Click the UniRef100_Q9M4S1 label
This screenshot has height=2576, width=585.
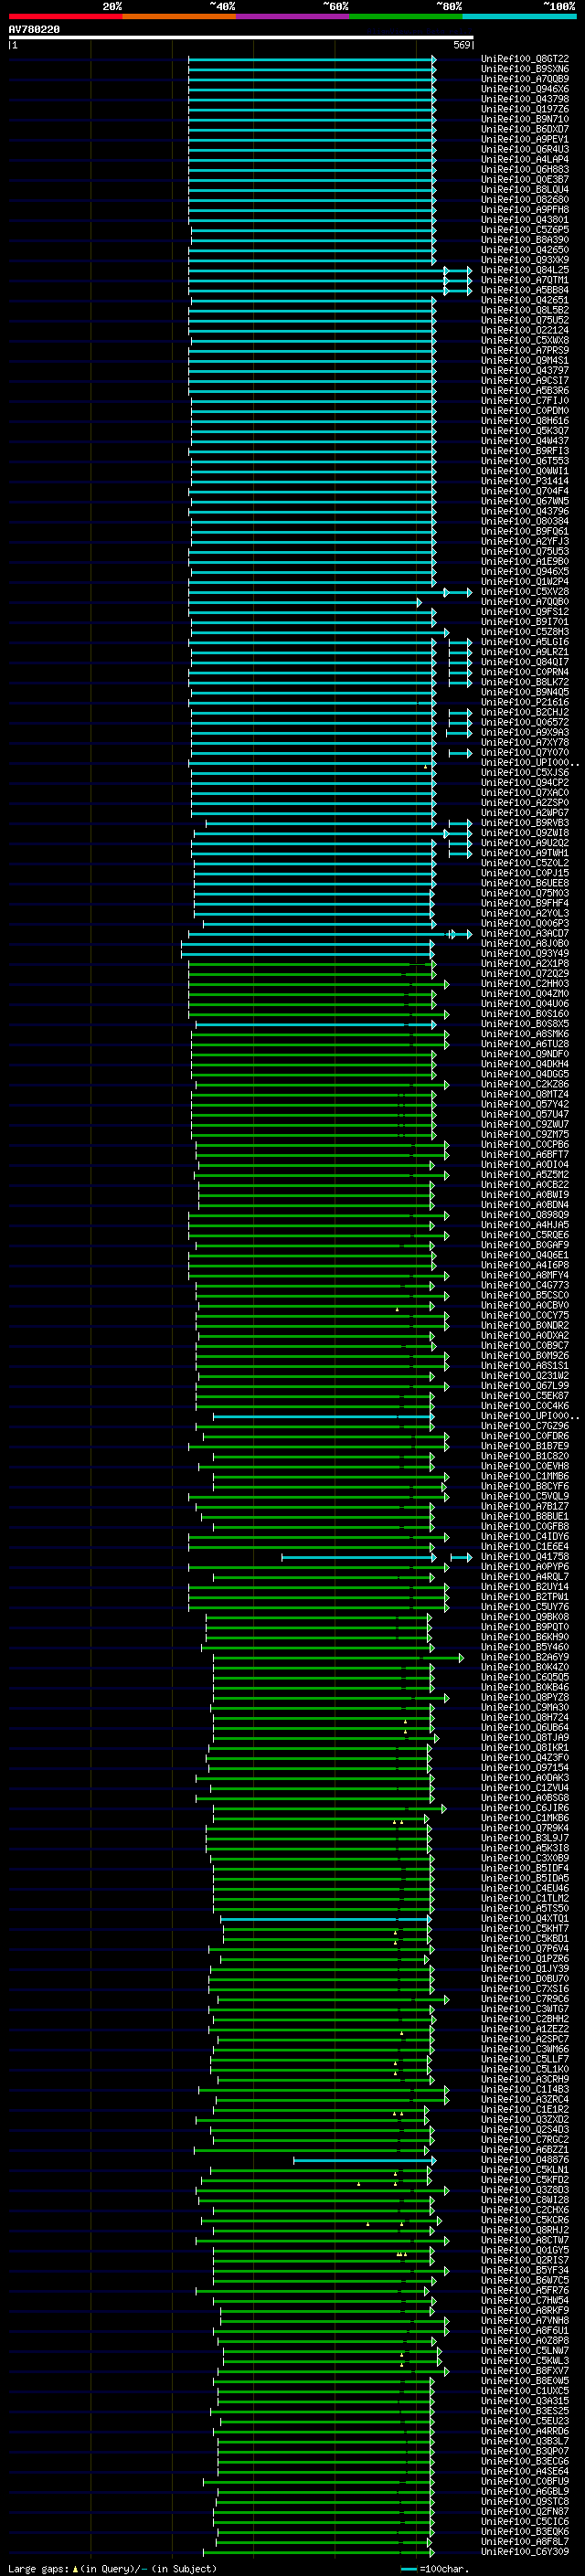[525, 360]
